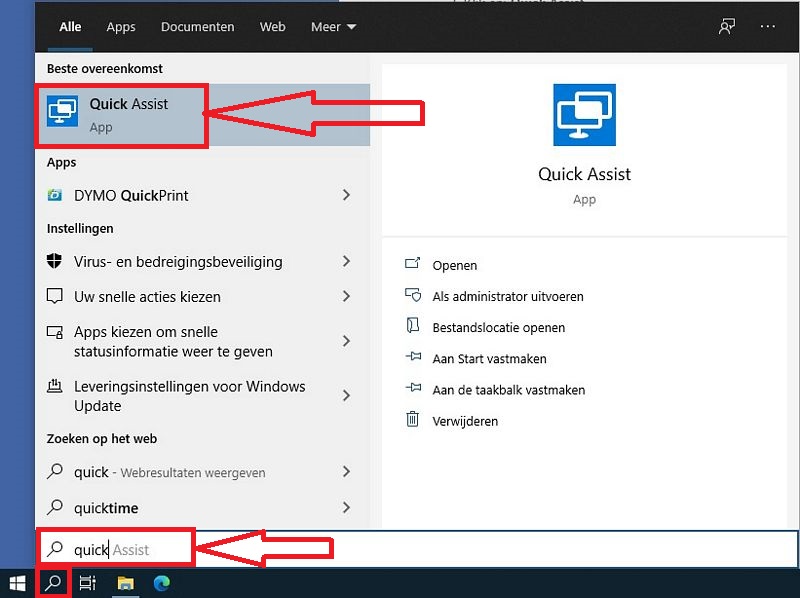Select the large Quick Assist icon in preview pane
This screenshot has width=800, height=598.
coord(584,113)
